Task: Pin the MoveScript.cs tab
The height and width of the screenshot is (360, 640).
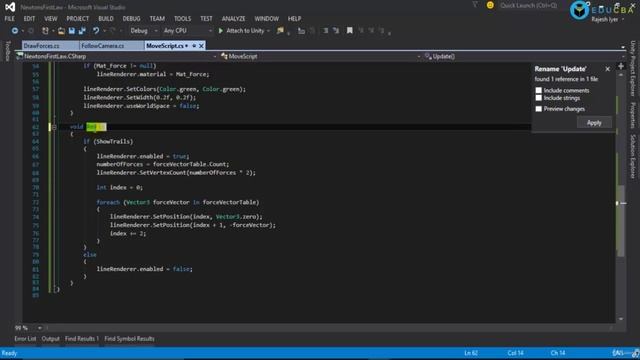Action: (x=194, y=46)
